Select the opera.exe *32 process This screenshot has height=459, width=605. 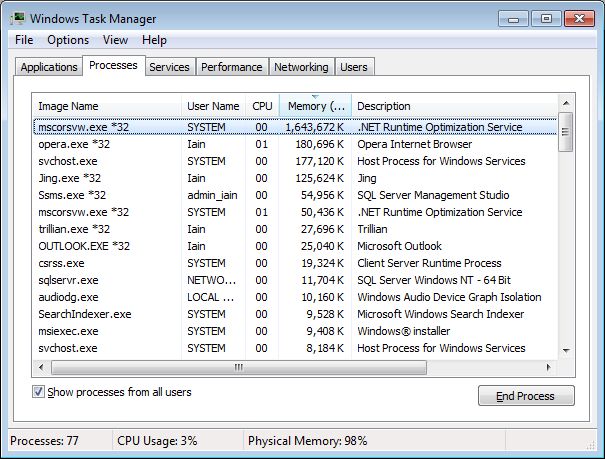296,144
